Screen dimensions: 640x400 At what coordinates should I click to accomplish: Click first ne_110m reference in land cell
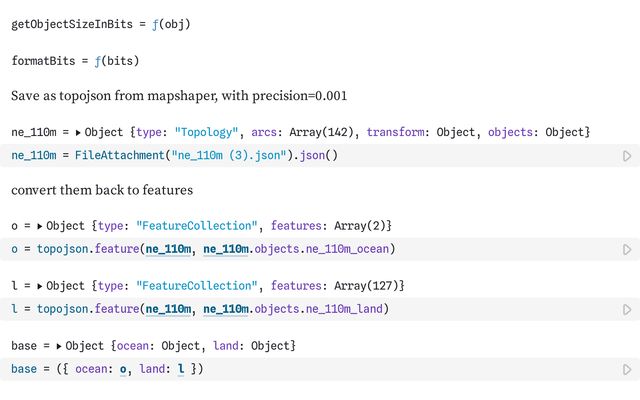point(169,310)
